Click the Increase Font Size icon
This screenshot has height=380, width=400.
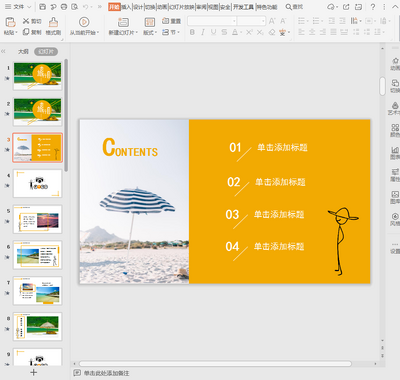pos(272,21)
